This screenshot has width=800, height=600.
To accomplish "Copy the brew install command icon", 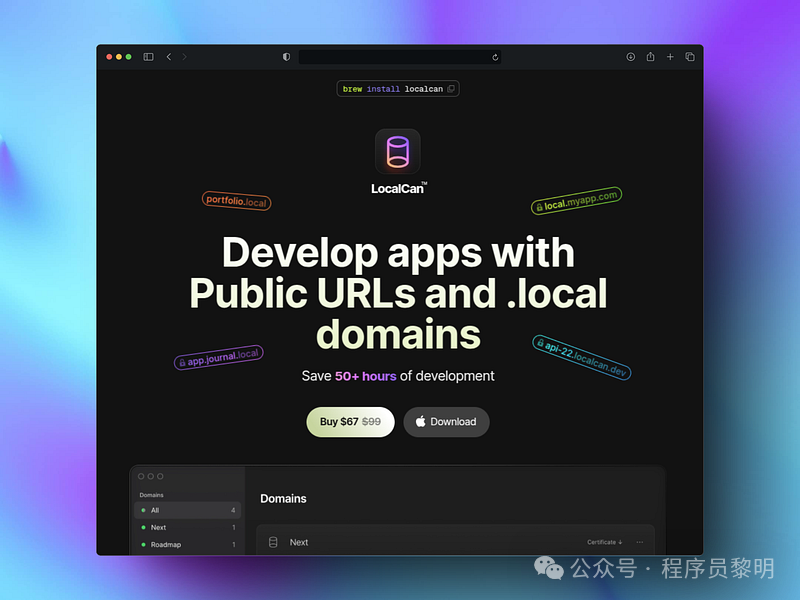I will [451, 89].
